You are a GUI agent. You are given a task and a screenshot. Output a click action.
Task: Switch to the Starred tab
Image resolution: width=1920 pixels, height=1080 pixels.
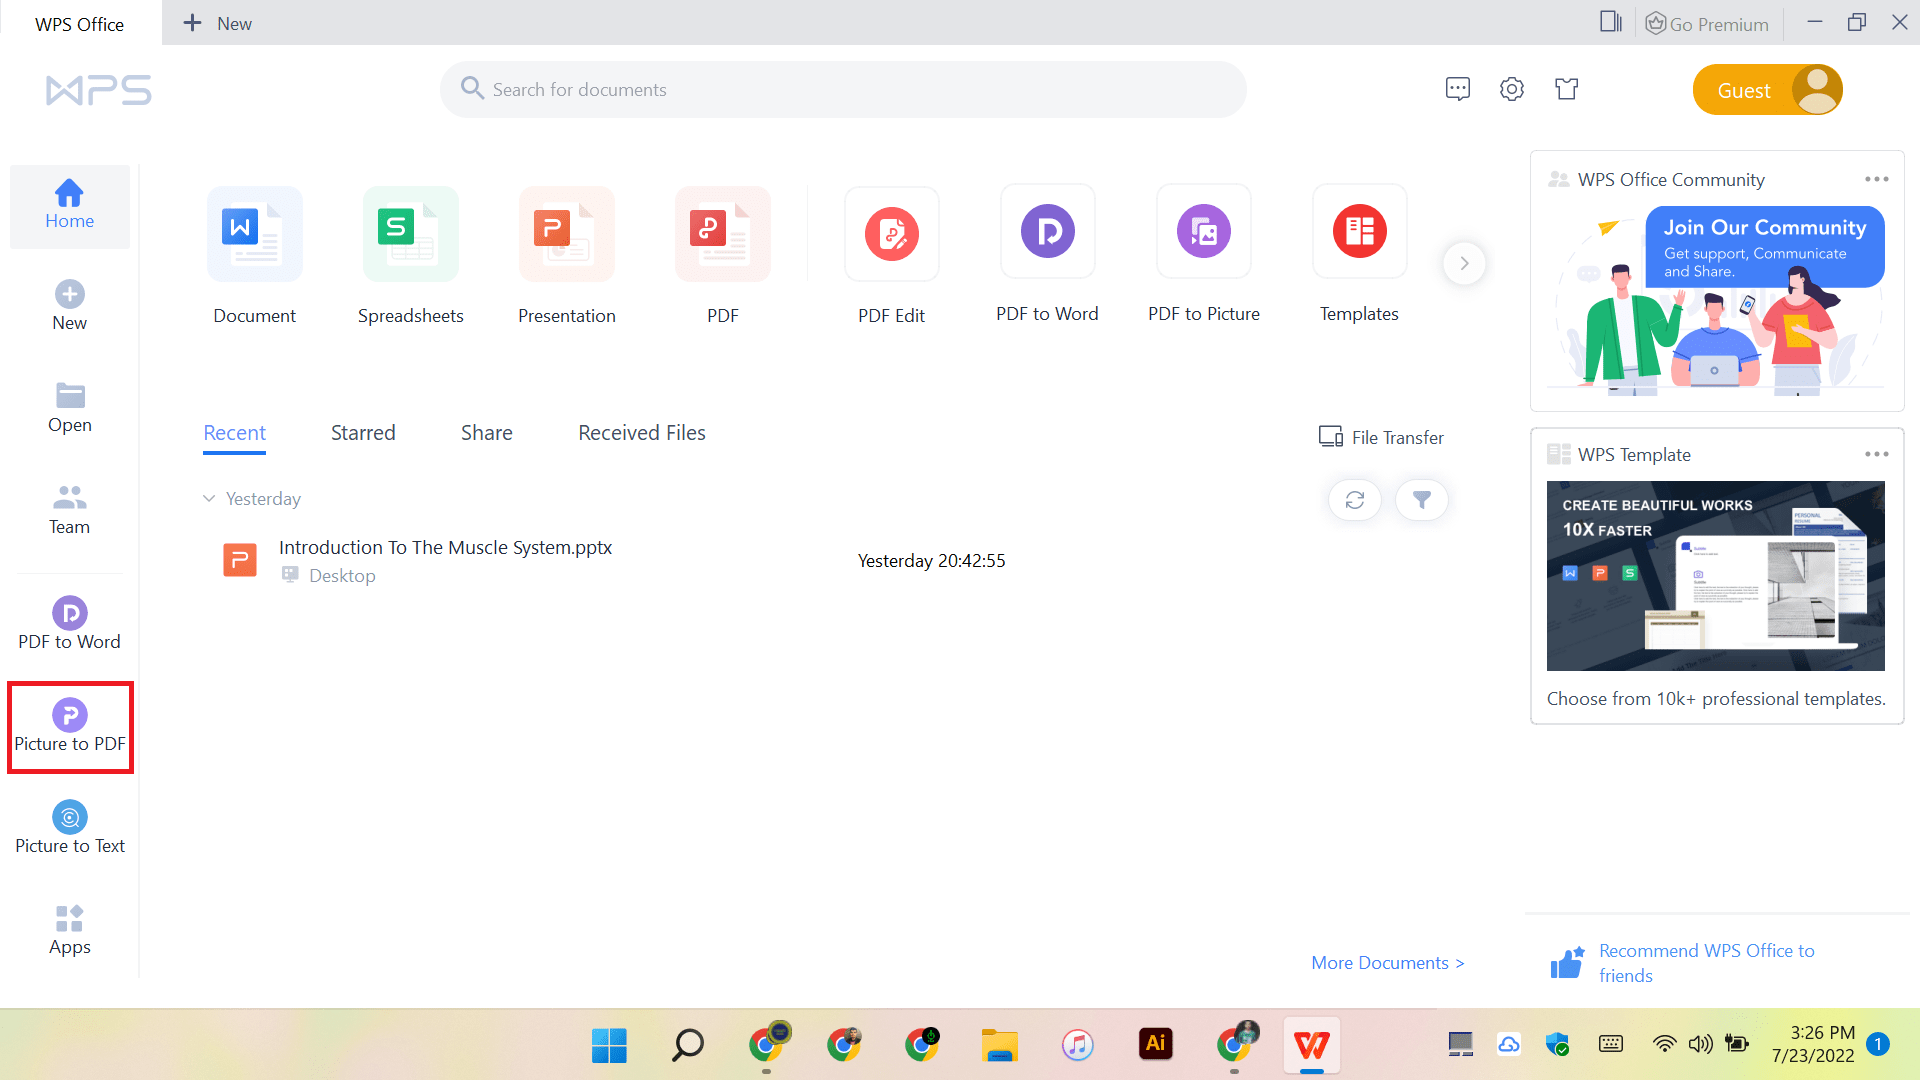362,432
